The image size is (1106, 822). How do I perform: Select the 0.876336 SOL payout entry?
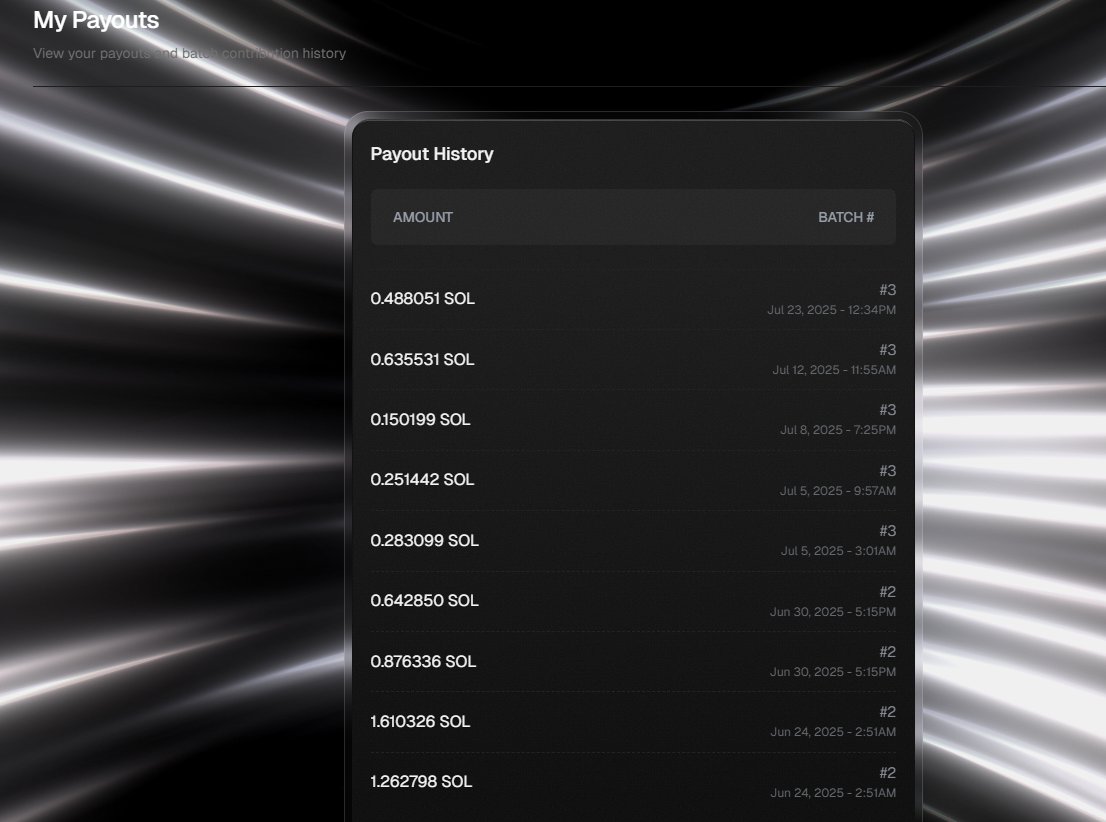click(x=425, y=661)
